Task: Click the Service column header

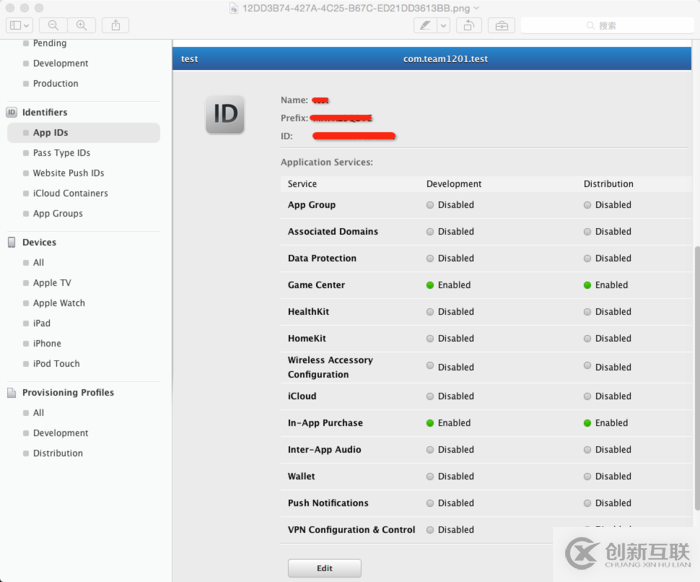Action: tap(302, 184)
